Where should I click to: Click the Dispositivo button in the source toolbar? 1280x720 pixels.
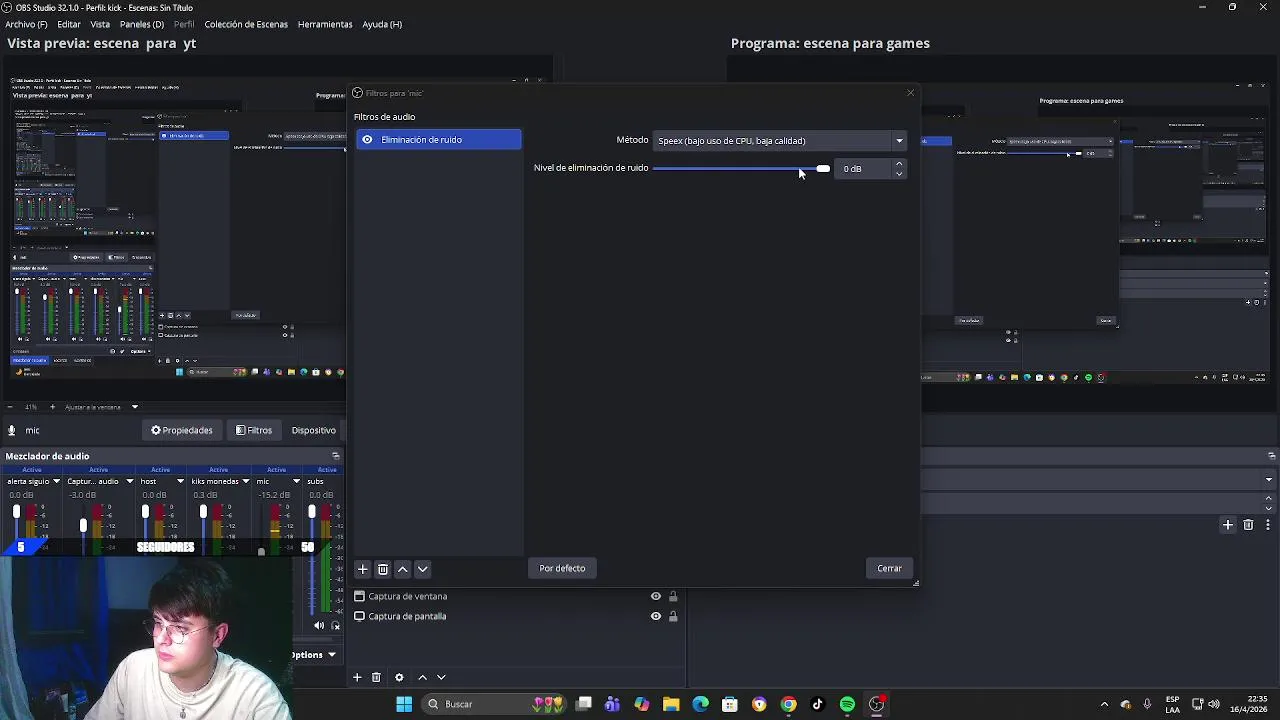click(x=313, y=430)
